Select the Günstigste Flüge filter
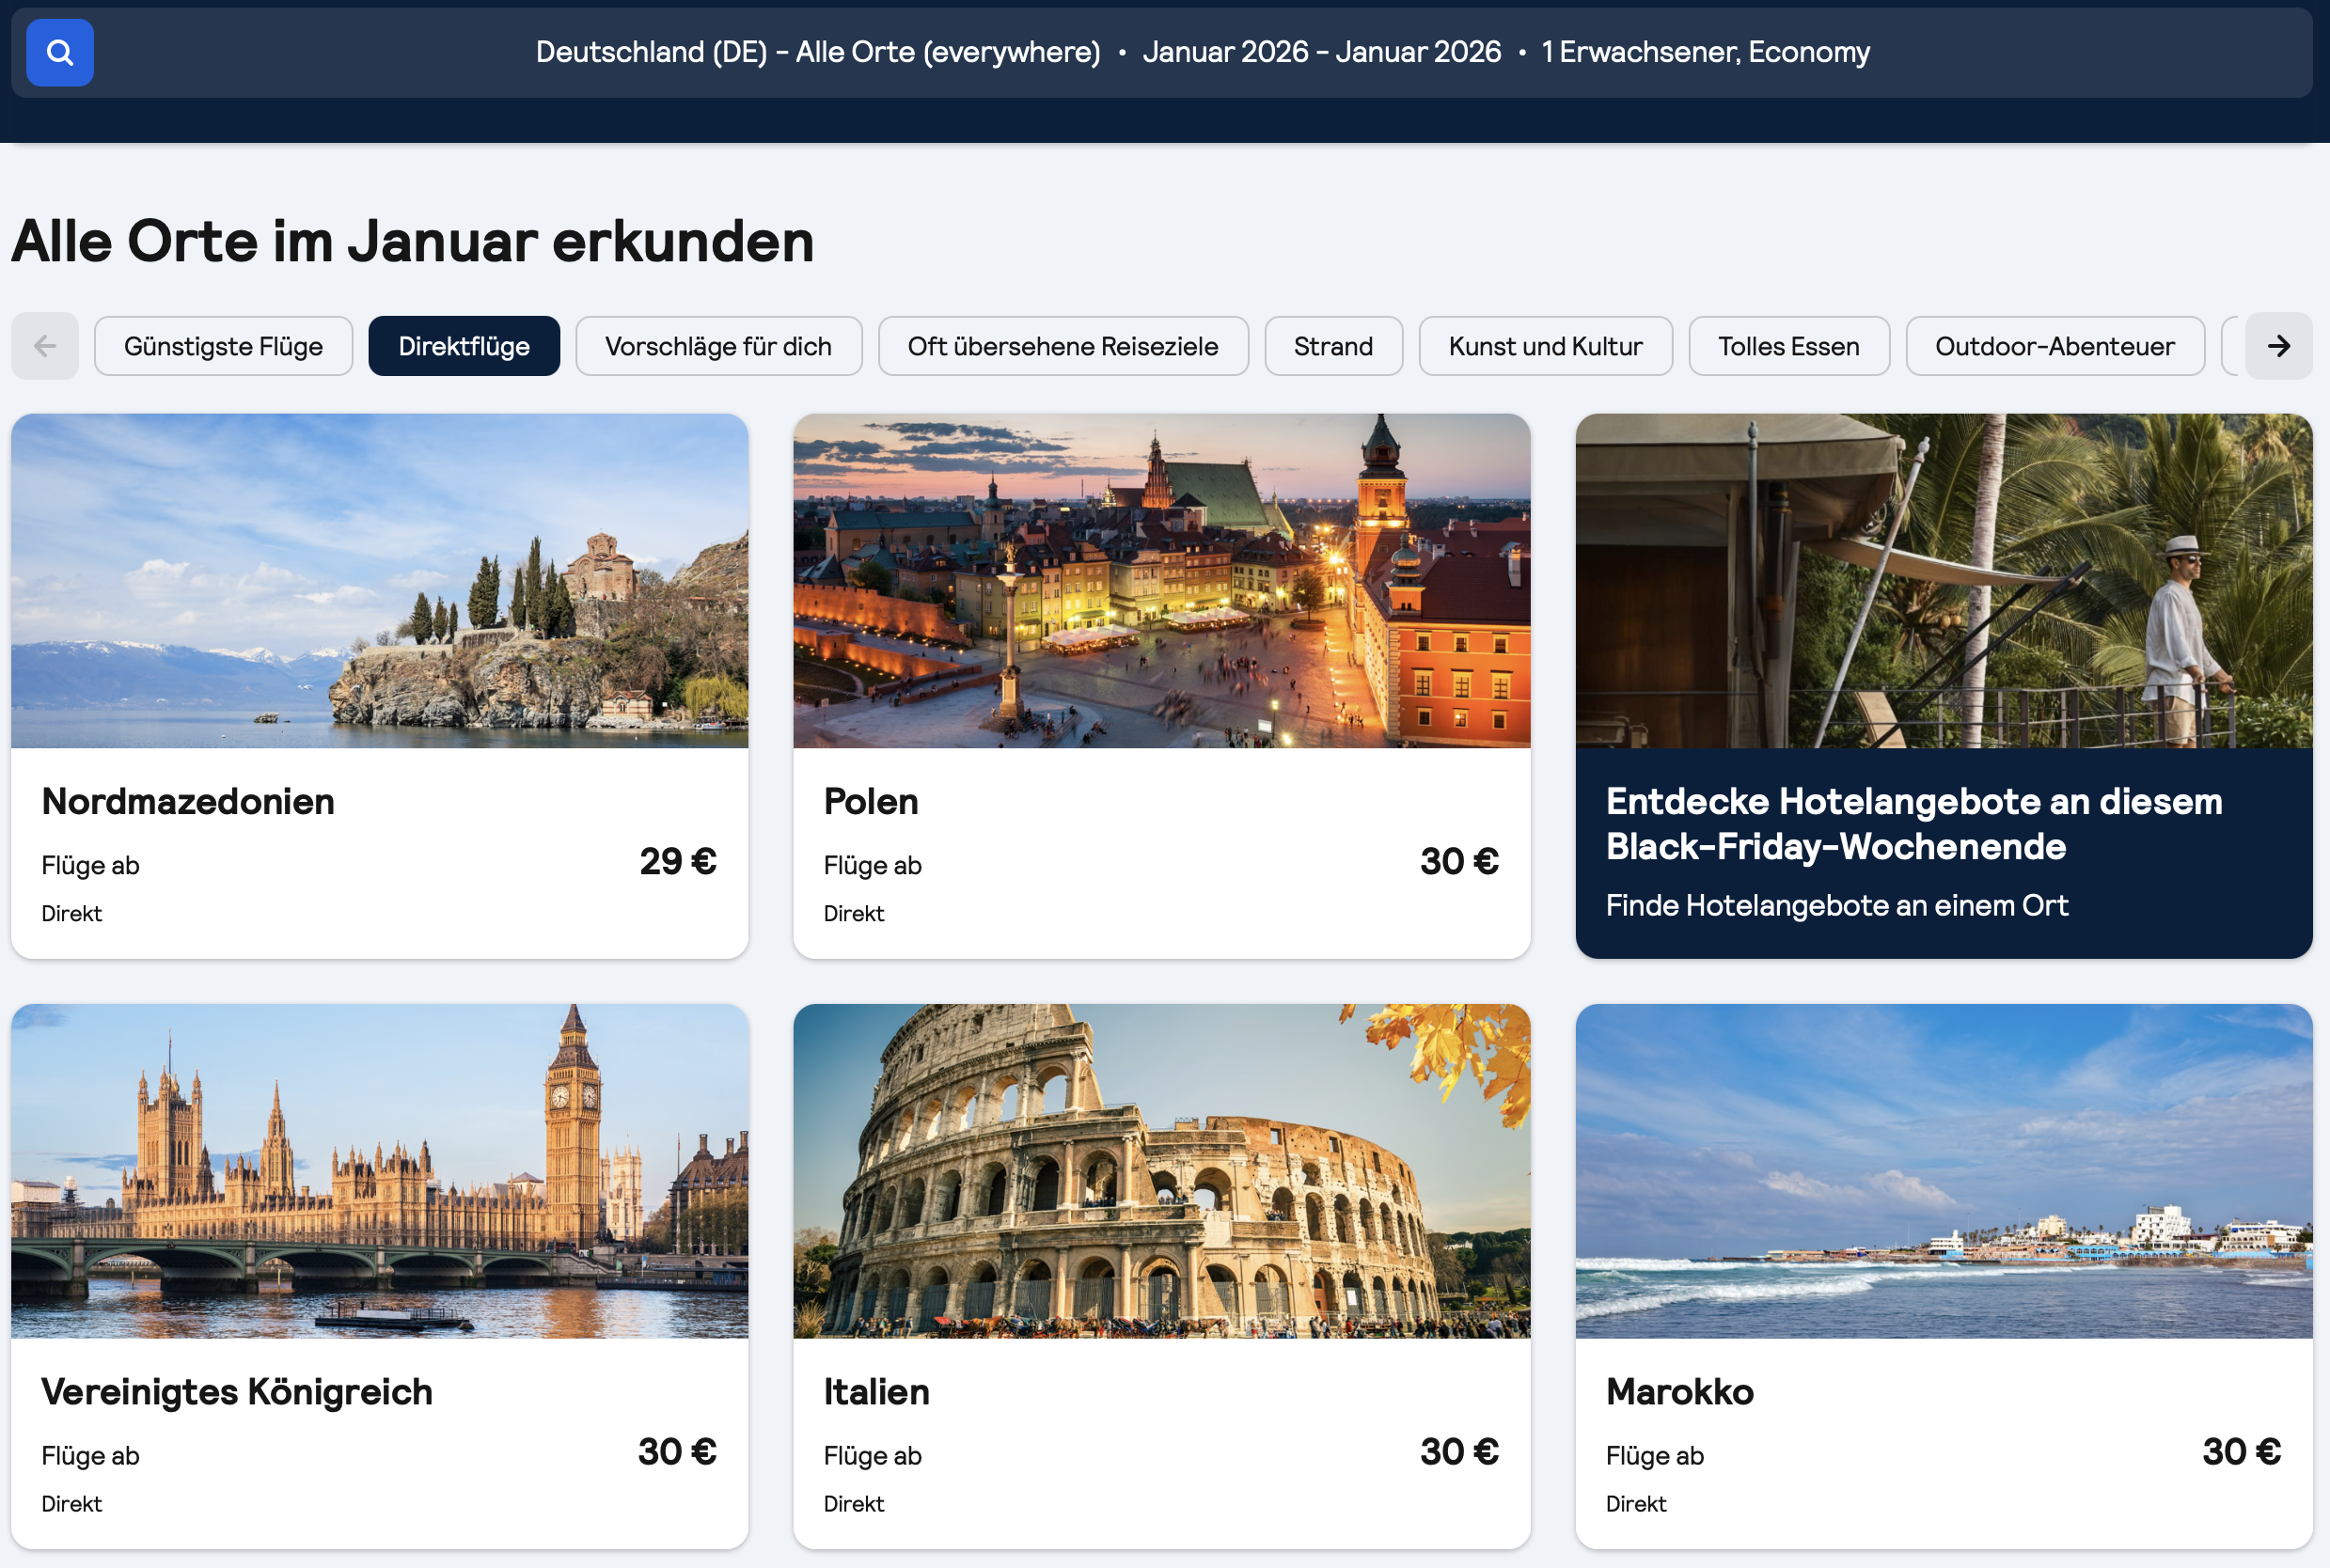The image size is (2330, 1568). [223, 346]
